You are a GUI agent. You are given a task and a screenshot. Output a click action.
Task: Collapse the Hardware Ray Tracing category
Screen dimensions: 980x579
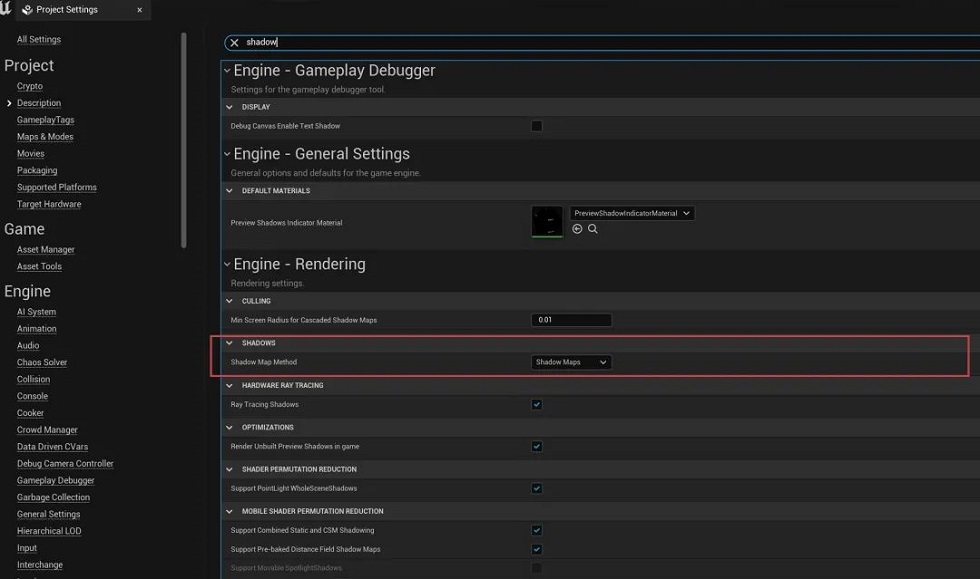(229, 386)
